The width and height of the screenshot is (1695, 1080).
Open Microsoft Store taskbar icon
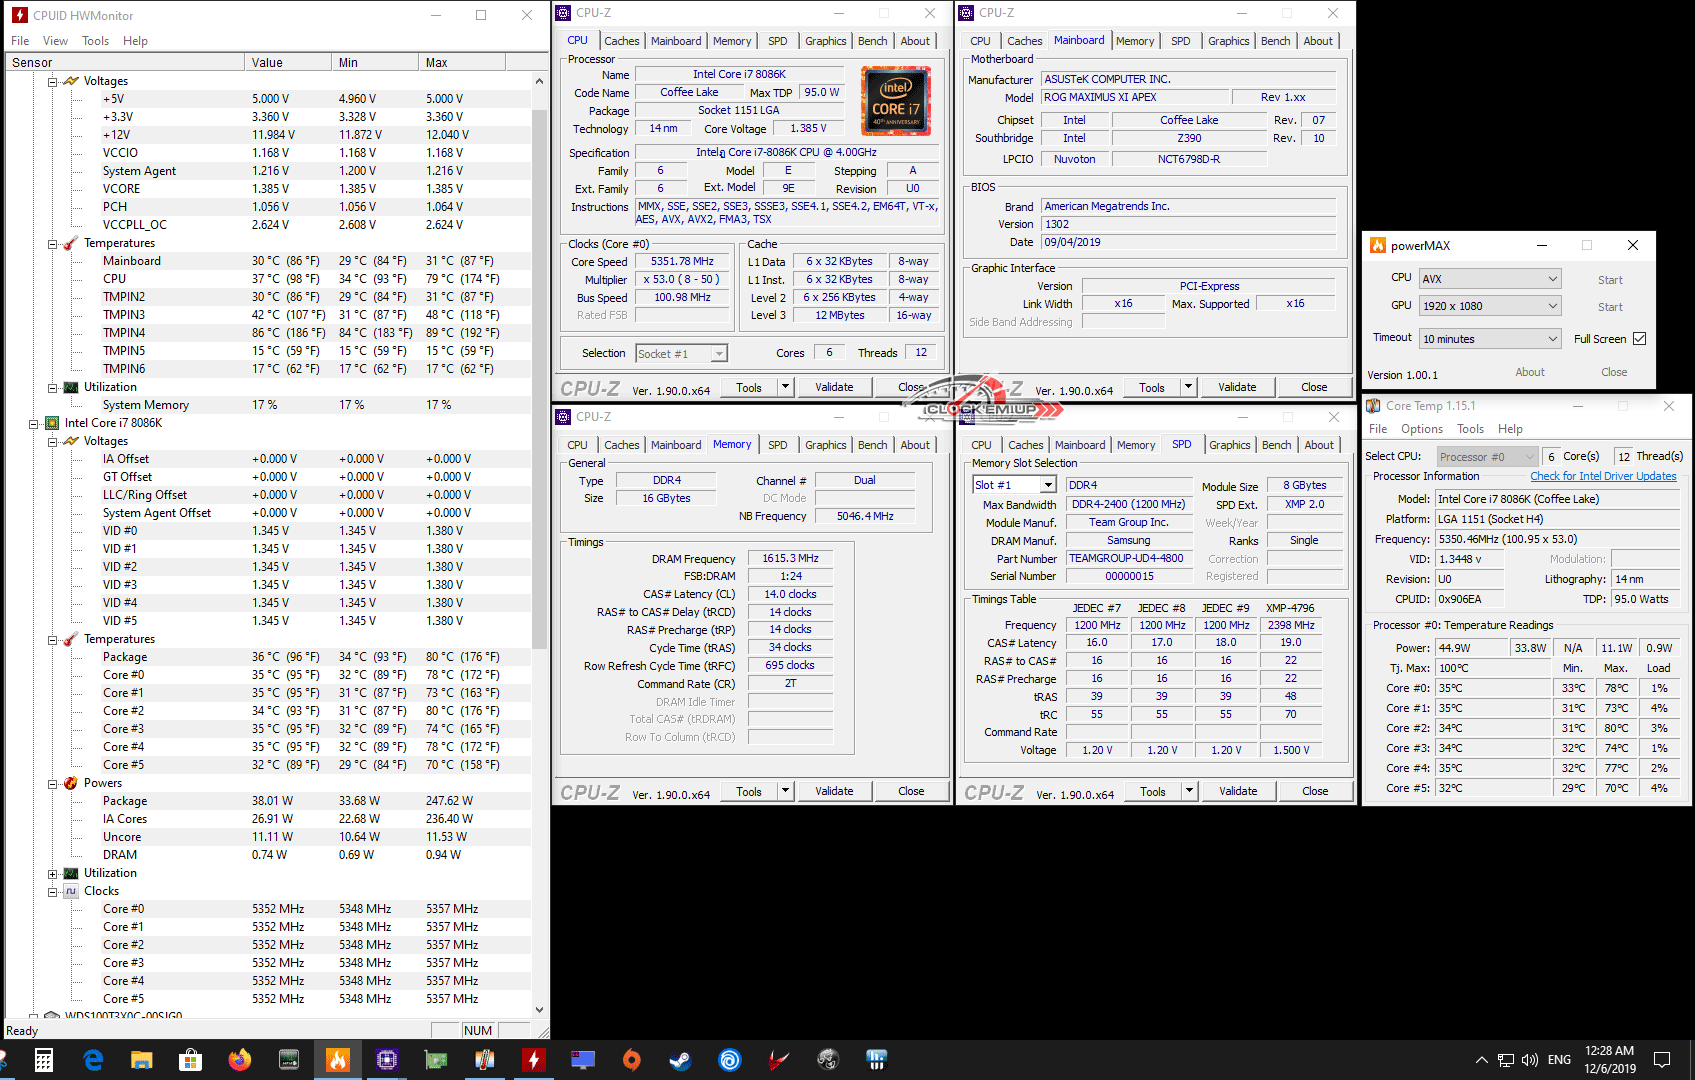(x=190, y=1060)
